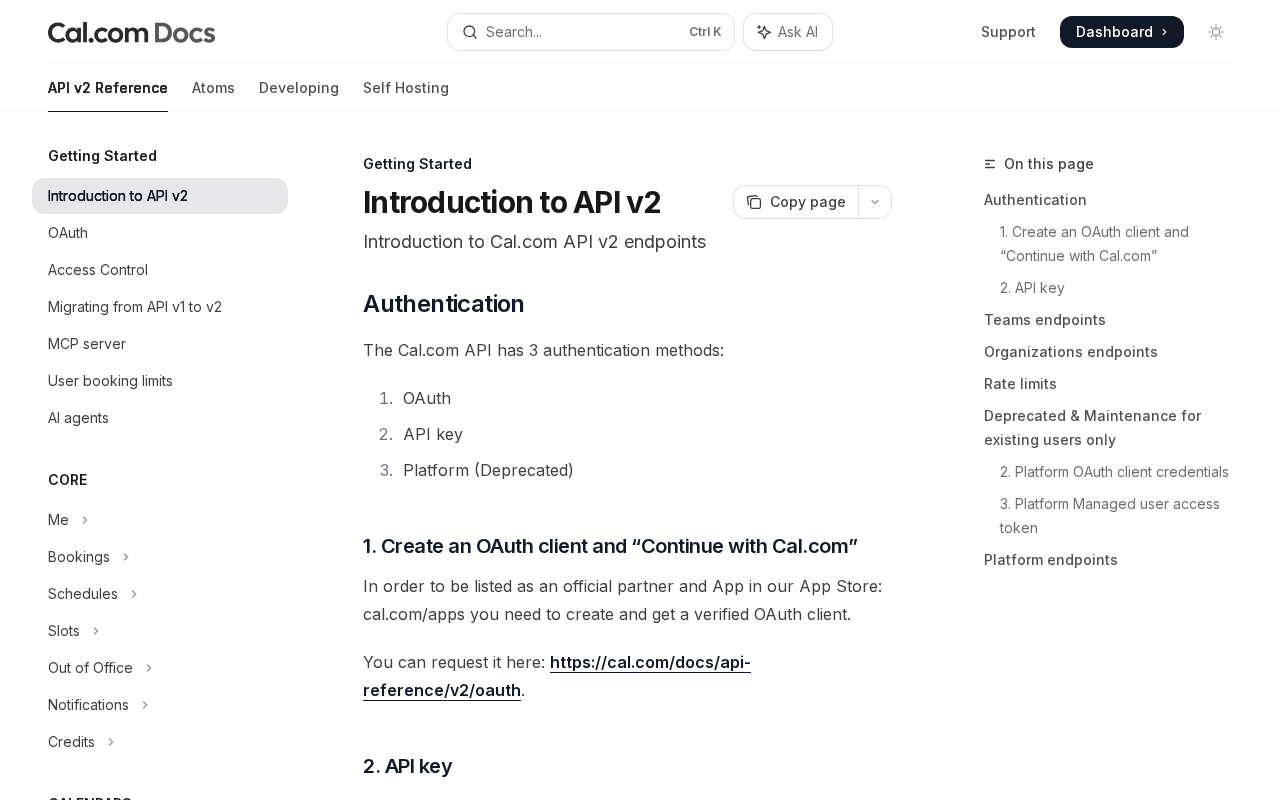Open the Dashboard button
Screen dimensions: 1280x800
click(x=1121, y=32)
